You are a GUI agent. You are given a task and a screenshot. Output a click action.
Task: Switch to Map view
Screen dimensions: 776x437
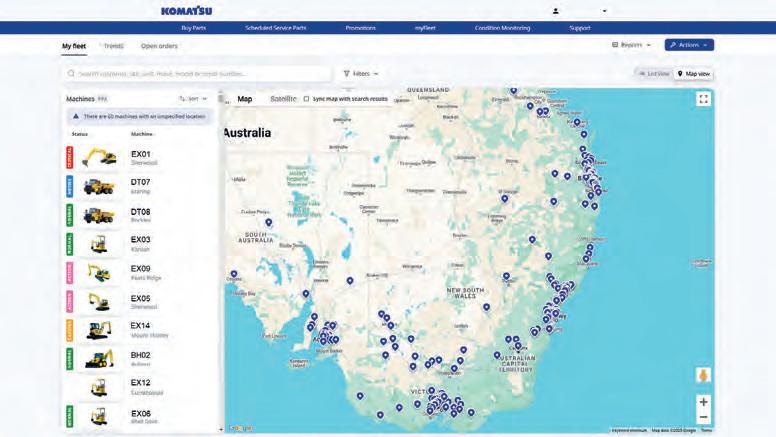694,74
